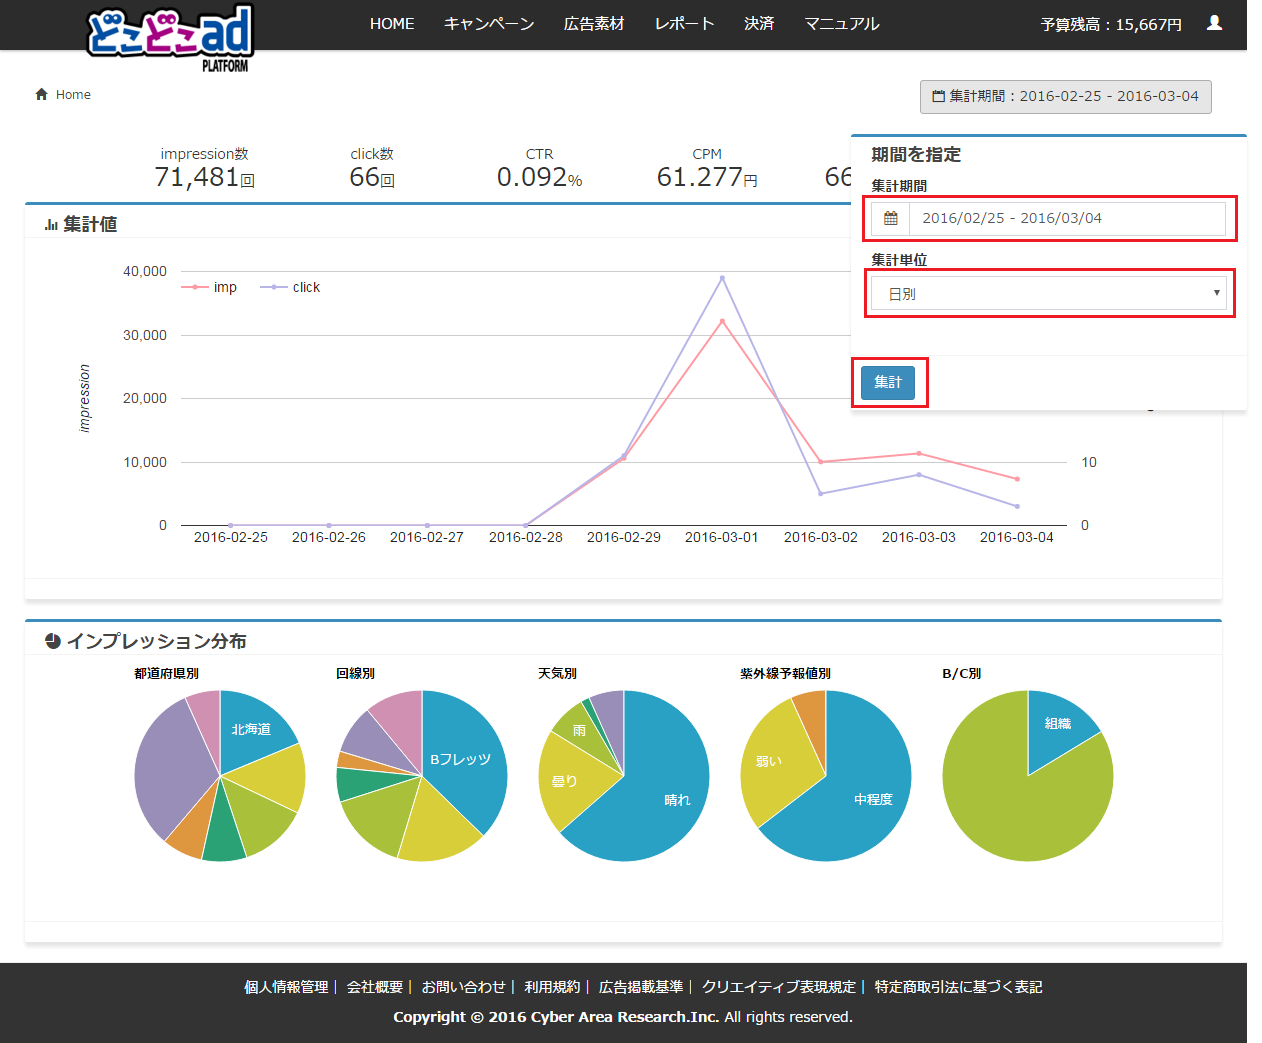Go to the レポート menu item
Screen dimensions: 1262x1043
[684, 23]
